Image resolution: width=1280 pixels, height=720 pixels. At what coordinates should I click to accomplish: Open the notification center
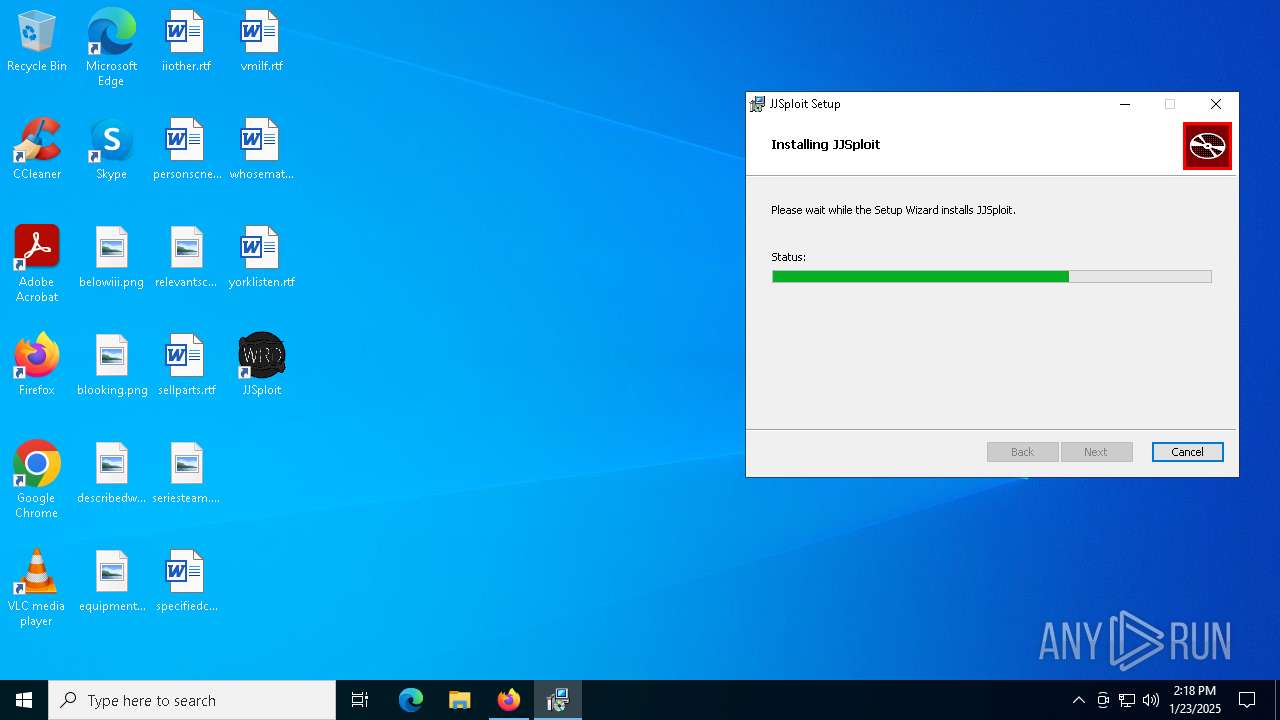pos(1247,700)
